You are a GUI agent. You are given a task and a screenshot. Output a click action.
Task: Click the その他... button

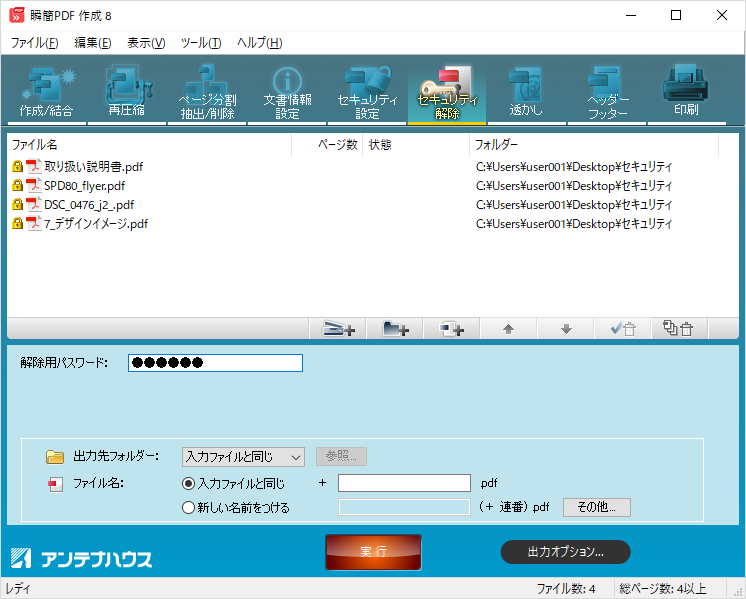tap(597, 507)
